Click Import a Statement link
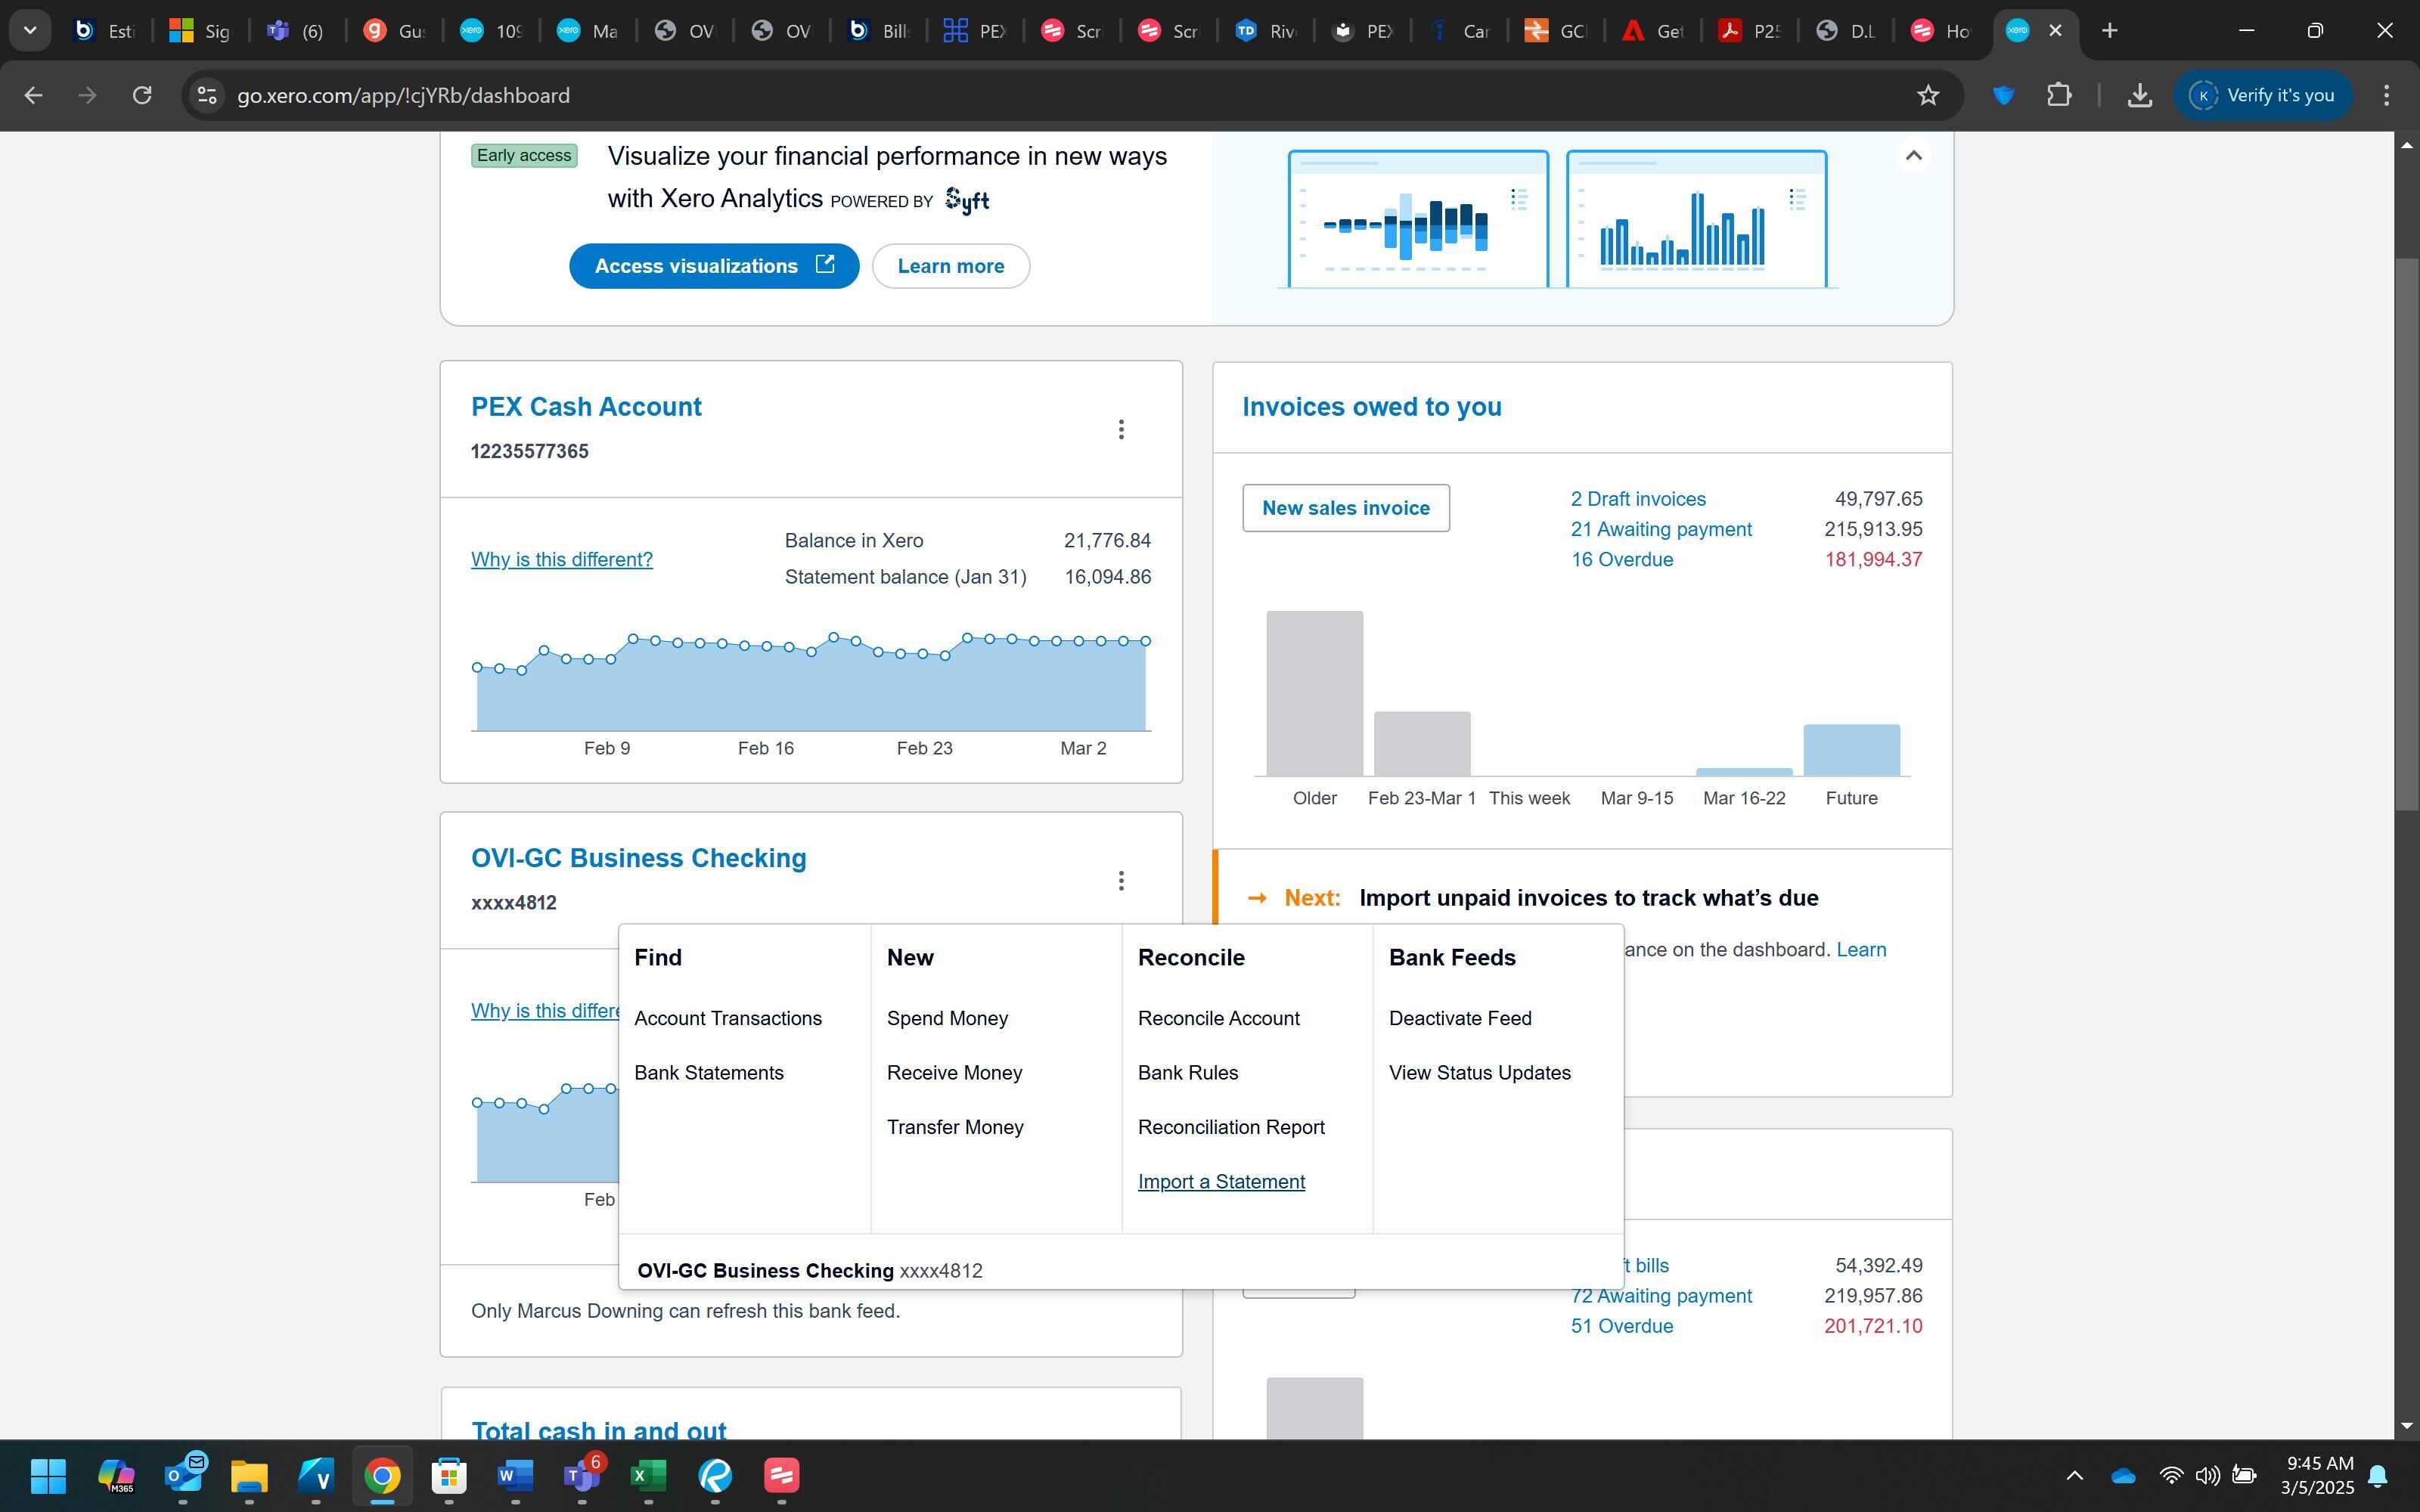 1221,1181
